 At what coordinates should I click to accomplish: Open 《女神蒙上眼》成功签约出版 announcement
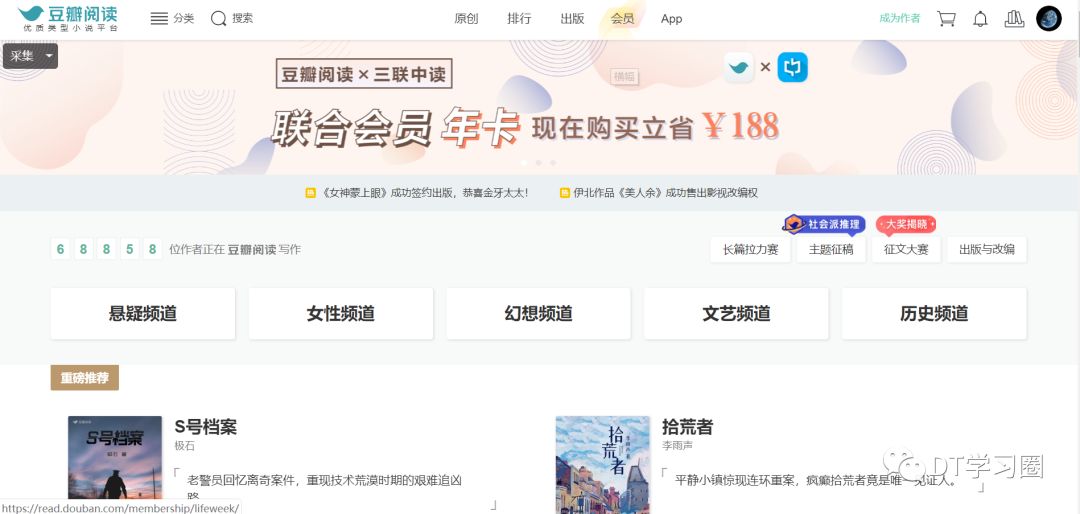coord(425,193)
